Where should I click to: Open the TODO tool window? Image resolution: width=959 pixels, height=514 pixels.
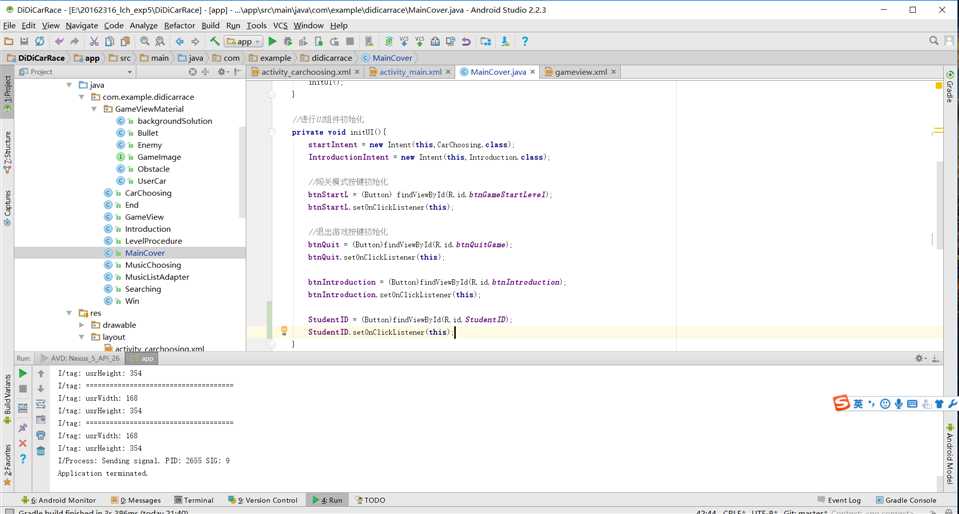pyautogui.click(x=371, y=500)
